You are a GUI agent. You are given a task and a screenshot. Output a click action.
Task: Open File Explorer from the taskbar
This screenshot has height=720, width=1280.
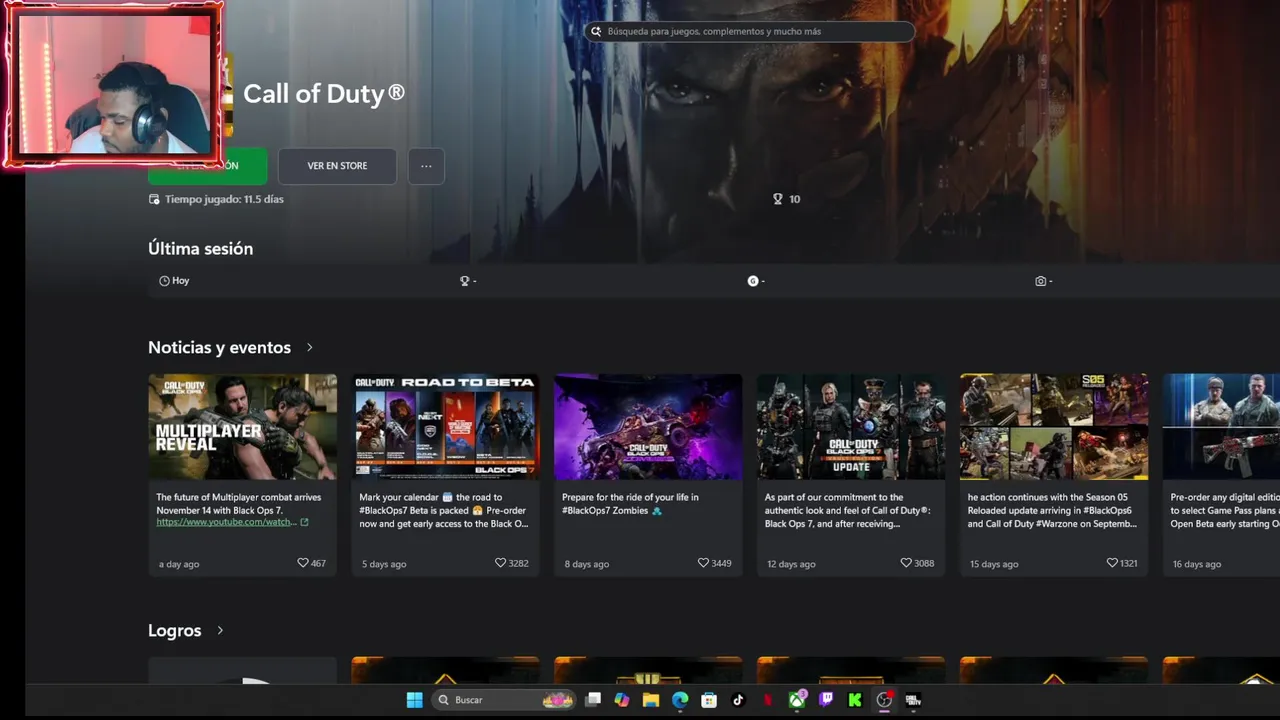(x=651, y=700)
